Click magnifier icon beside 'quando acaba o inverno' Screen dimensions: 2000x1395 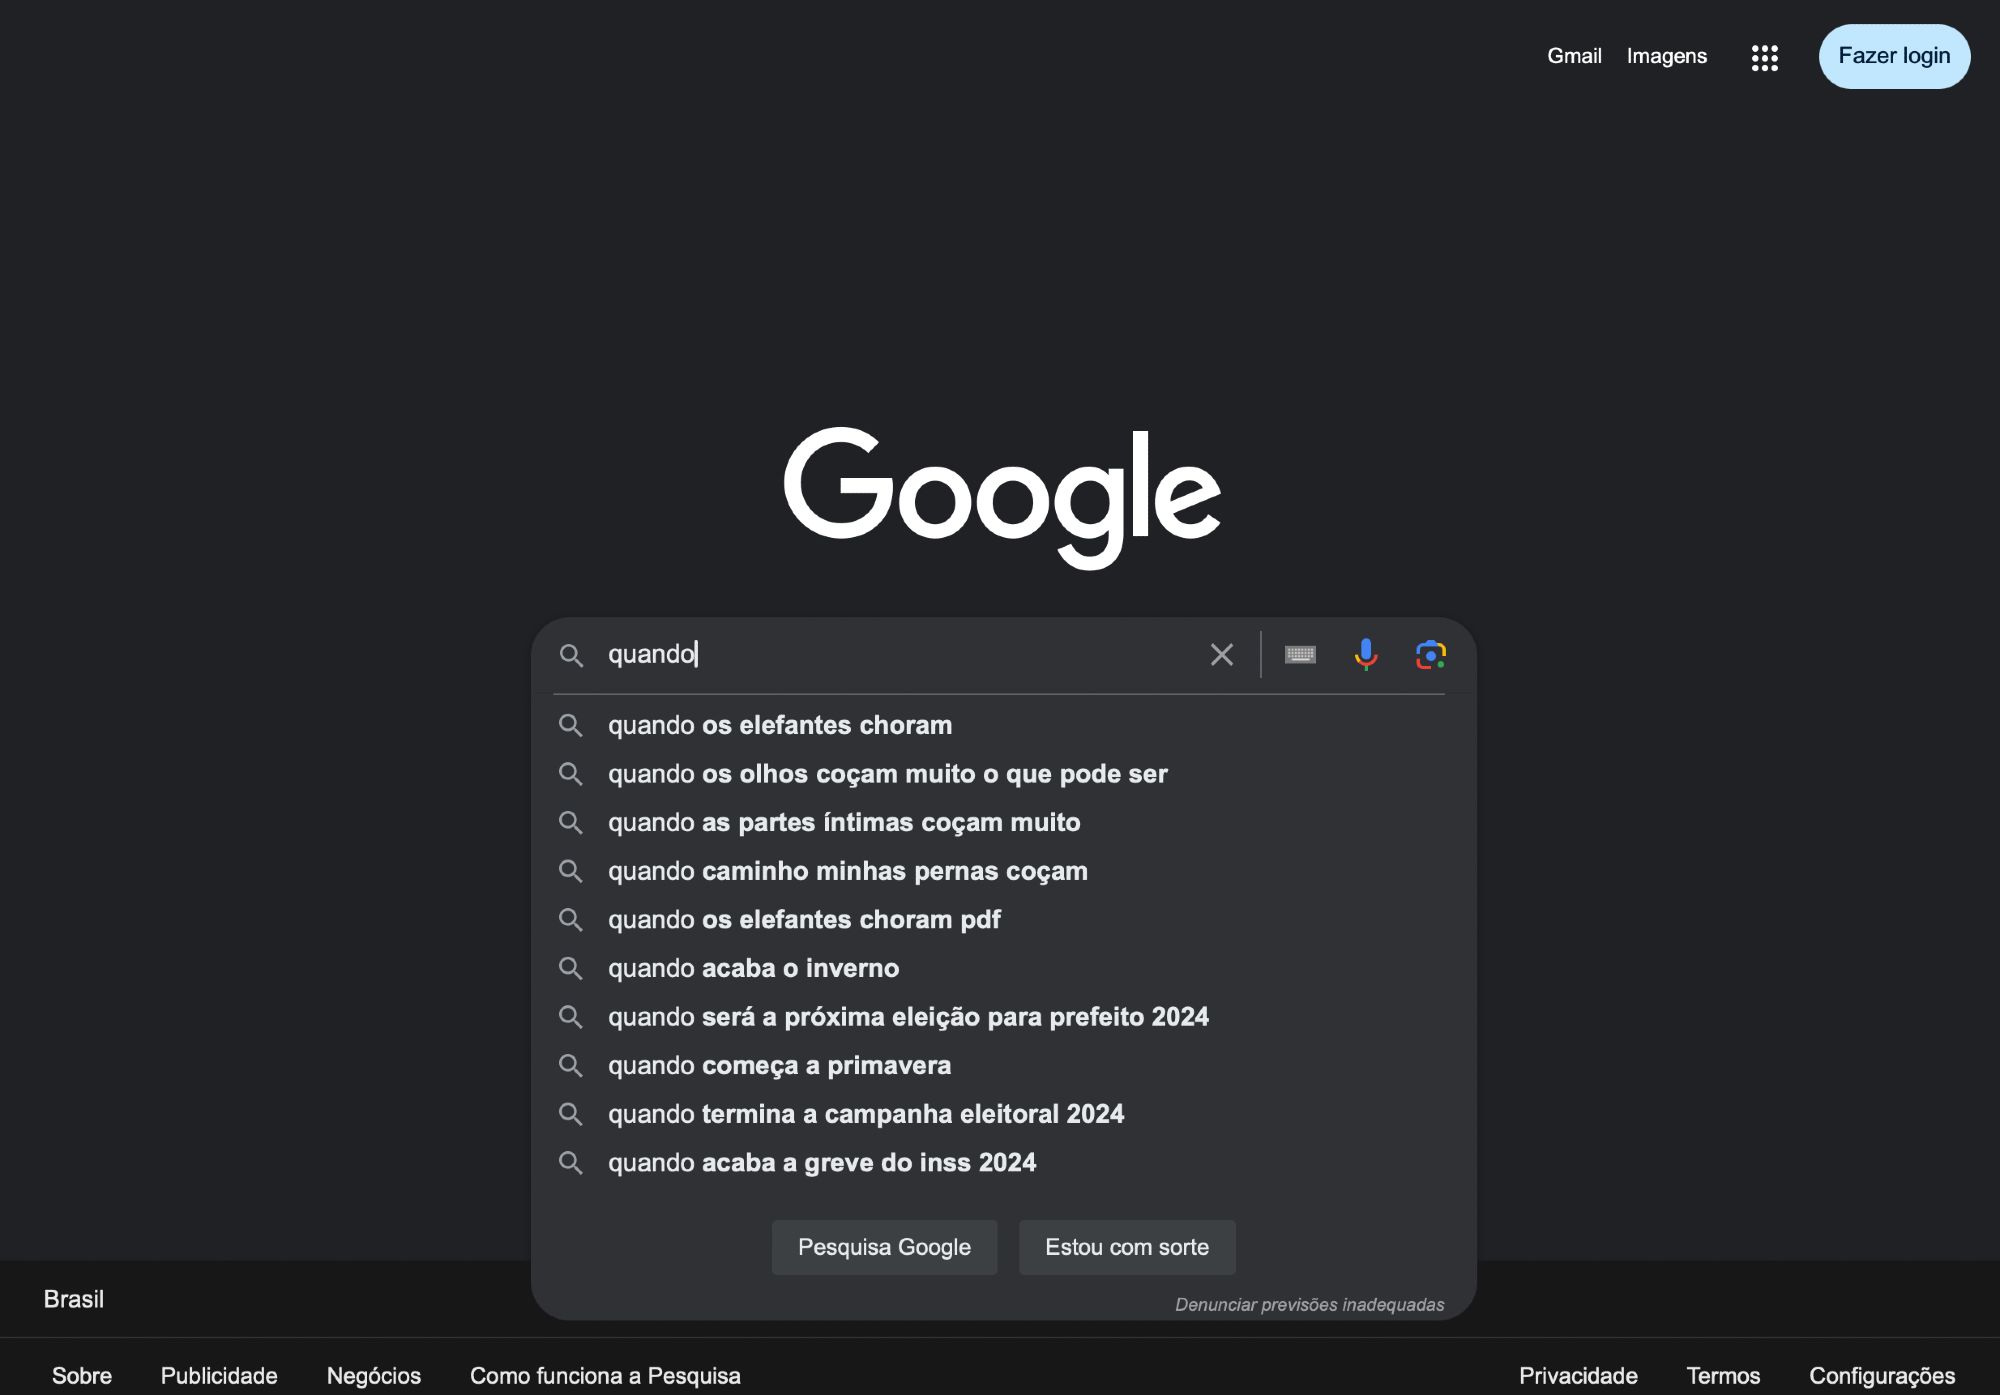(x=571, y=968)
